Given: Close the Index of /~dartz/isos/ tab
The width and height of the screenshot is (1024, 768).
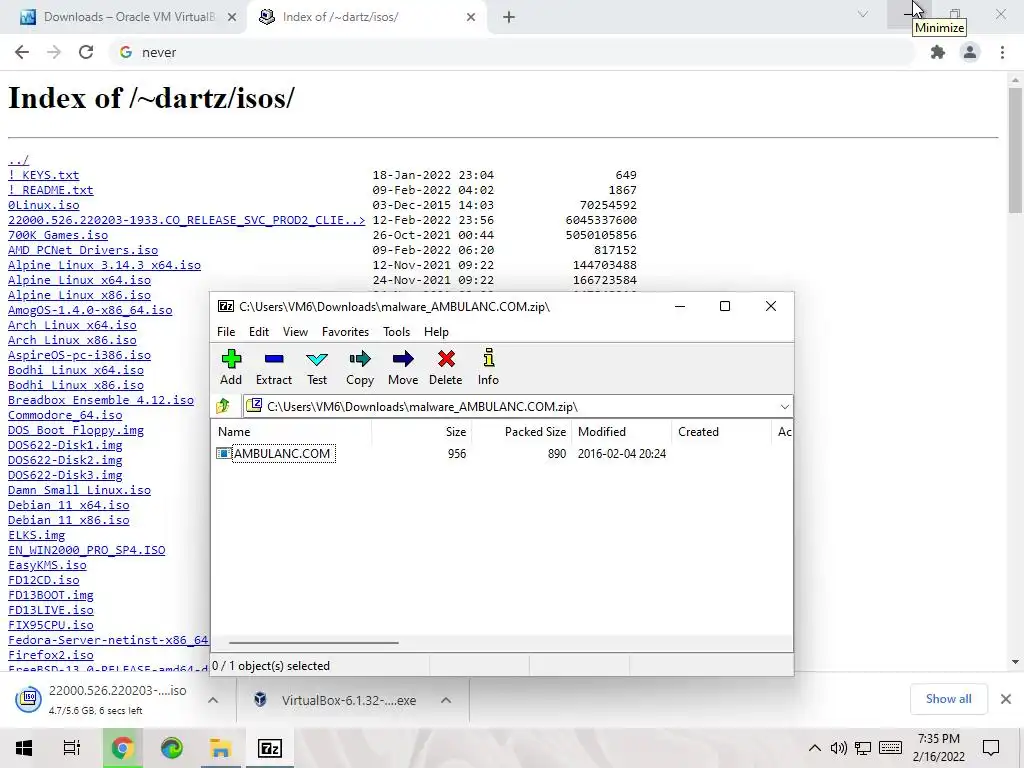Looking at the screenshot, I should click(471, 17).
